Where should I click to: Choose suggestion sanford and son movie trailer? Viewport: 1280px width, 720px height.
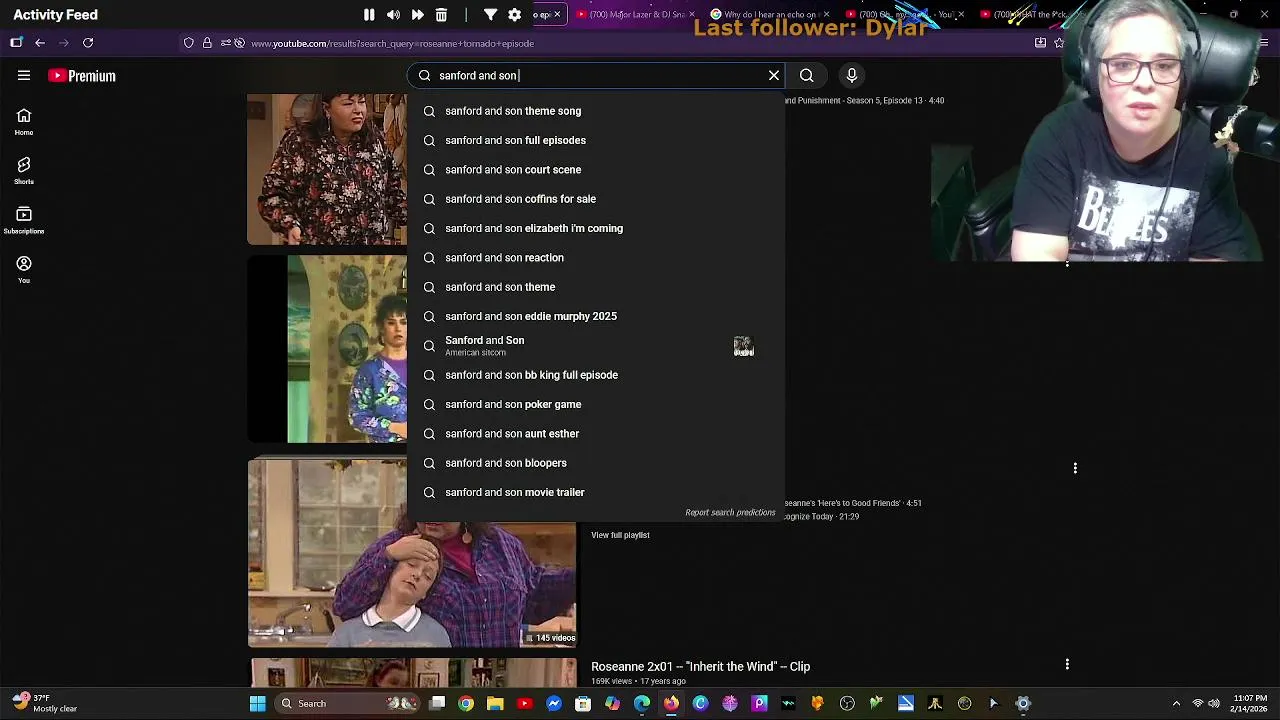tap(596, 492)
